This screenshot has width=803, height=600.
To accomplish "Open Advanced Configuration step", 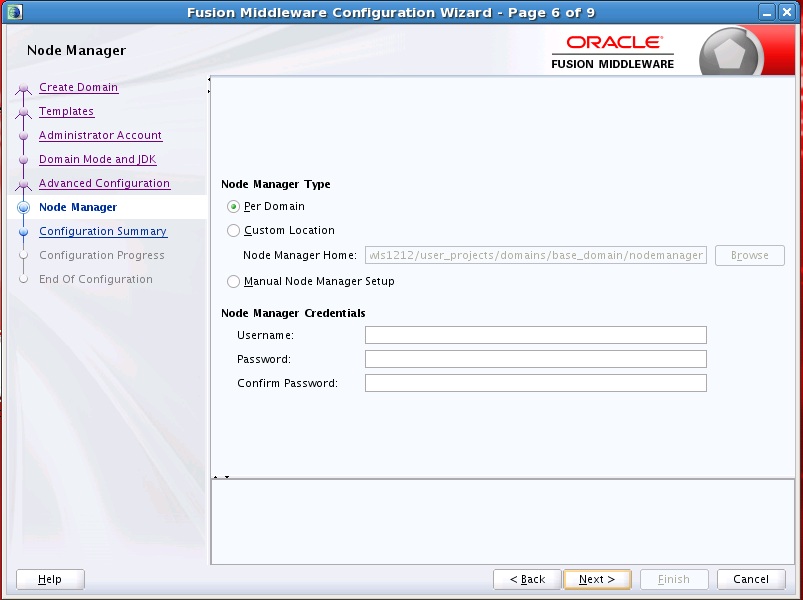I will point(104,183).
